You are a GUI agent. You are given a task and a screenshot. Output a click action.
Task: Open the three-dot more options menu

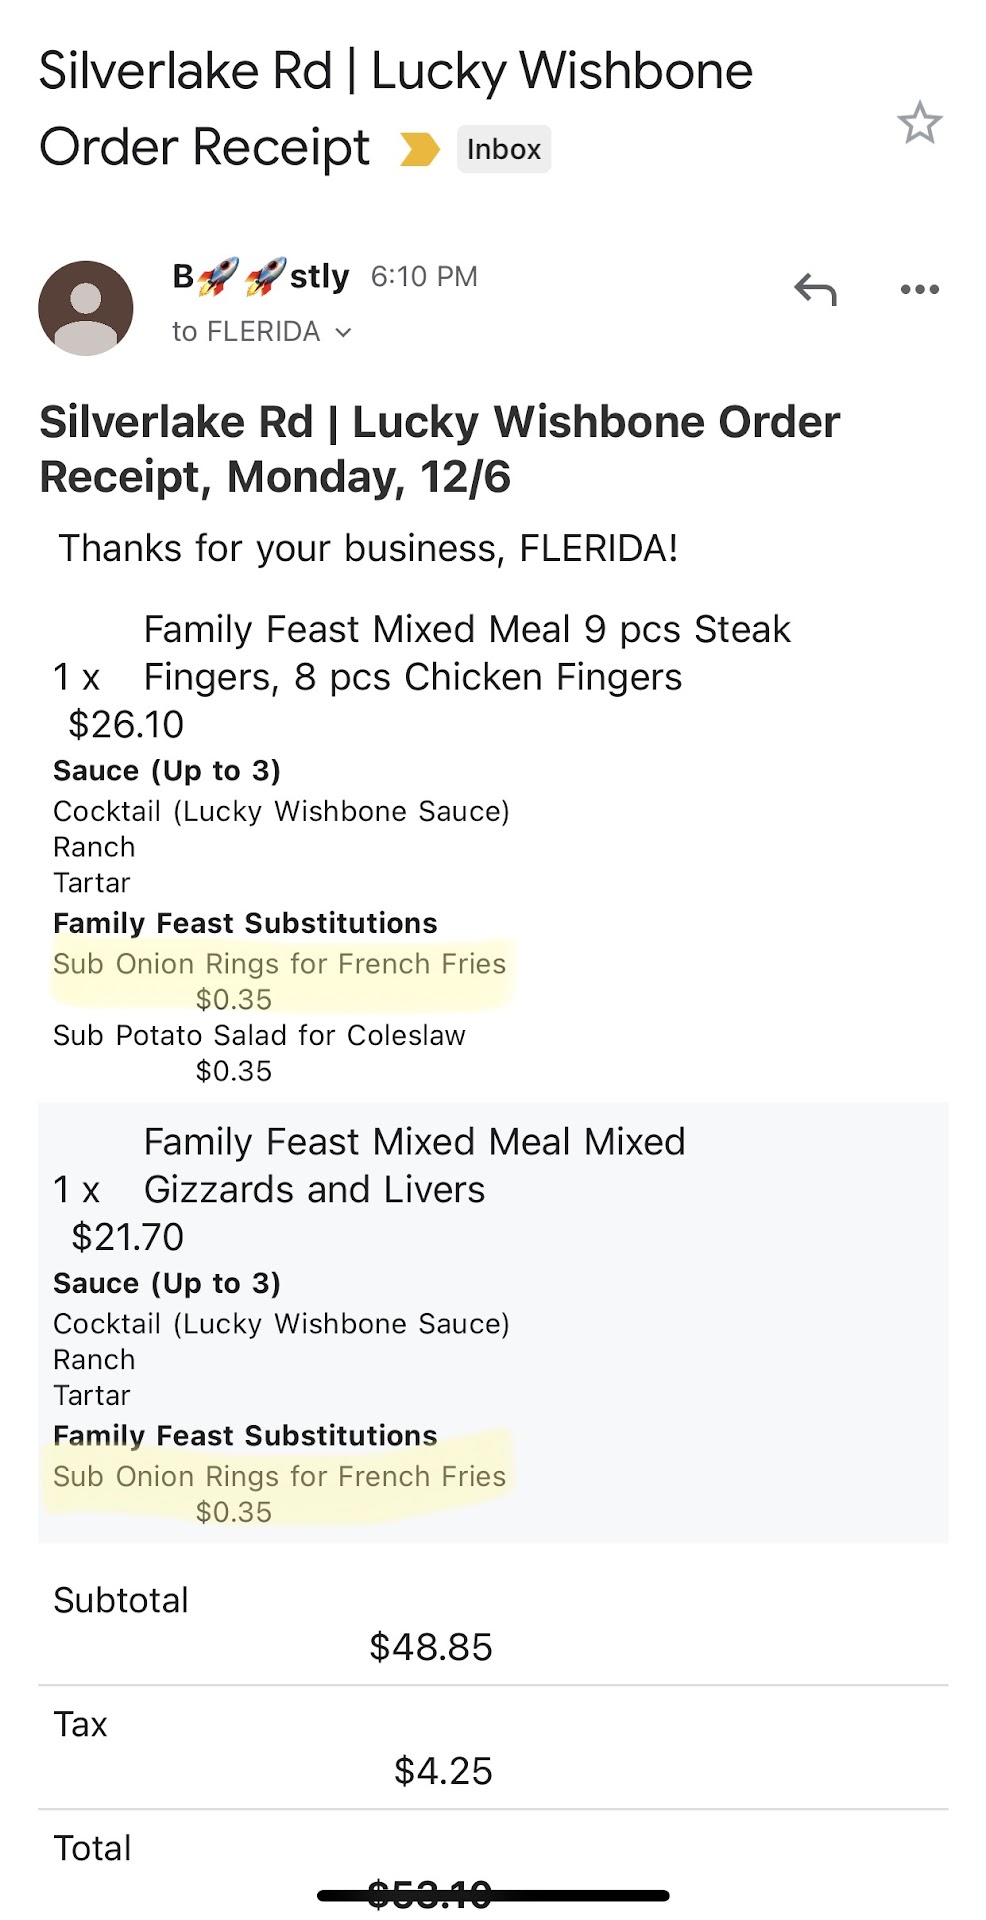(x=919, y=290)
